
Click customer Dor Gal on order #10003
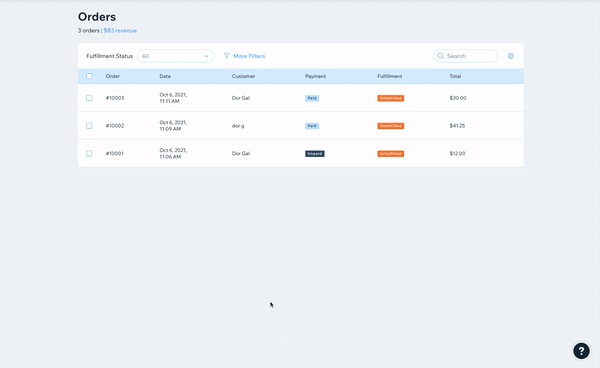[x=241, y=98]
